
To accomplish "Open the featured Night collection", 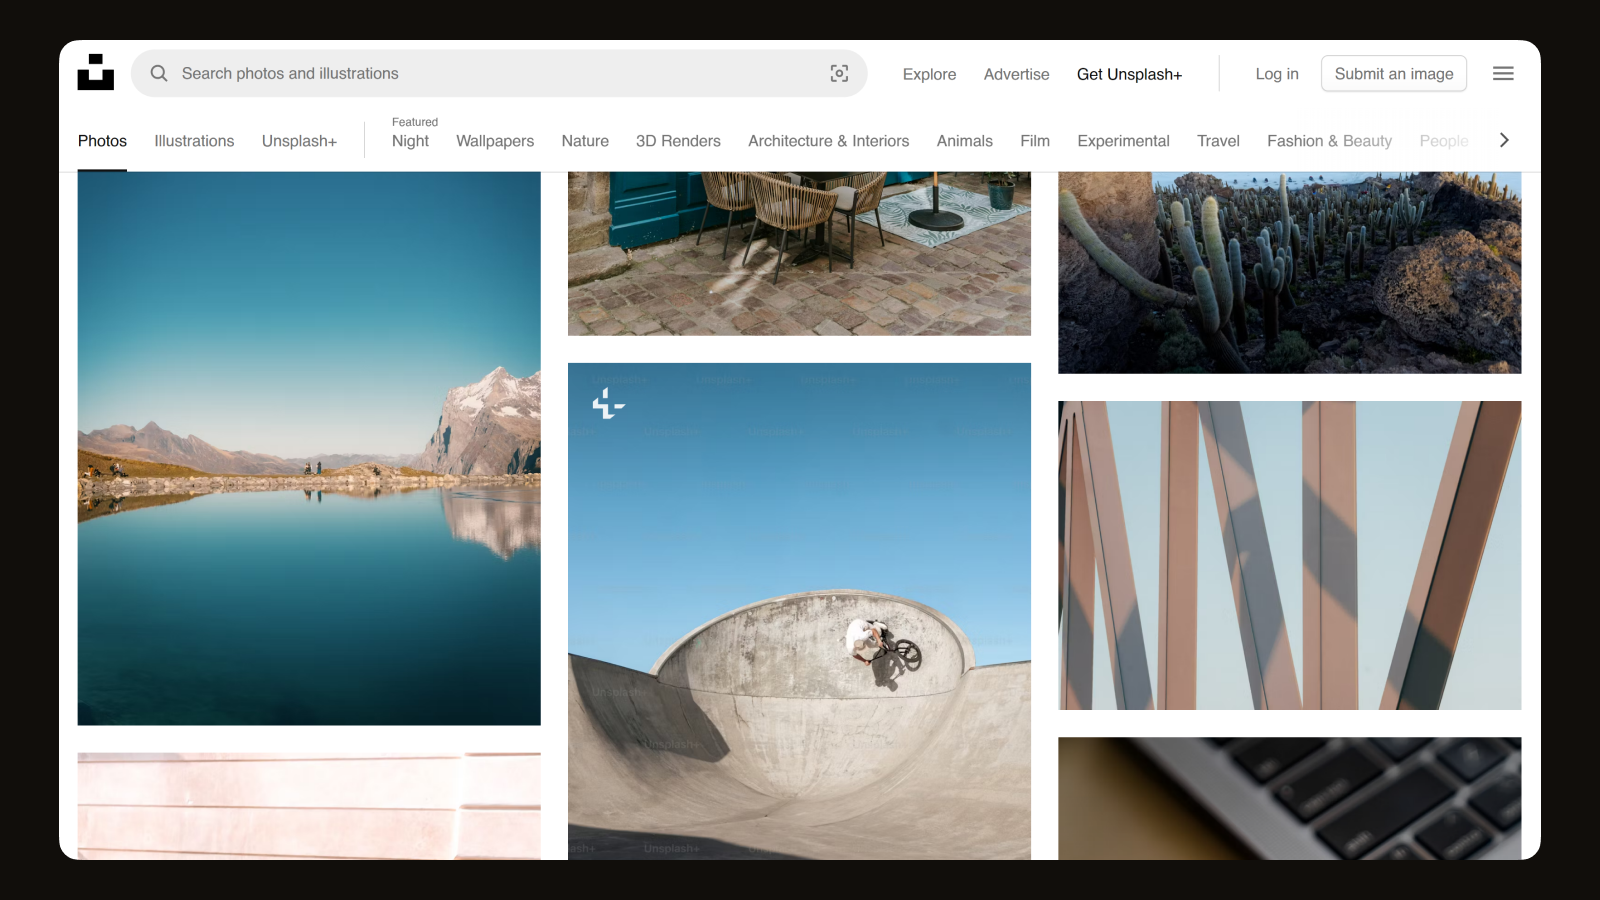I will click(410, 141).
